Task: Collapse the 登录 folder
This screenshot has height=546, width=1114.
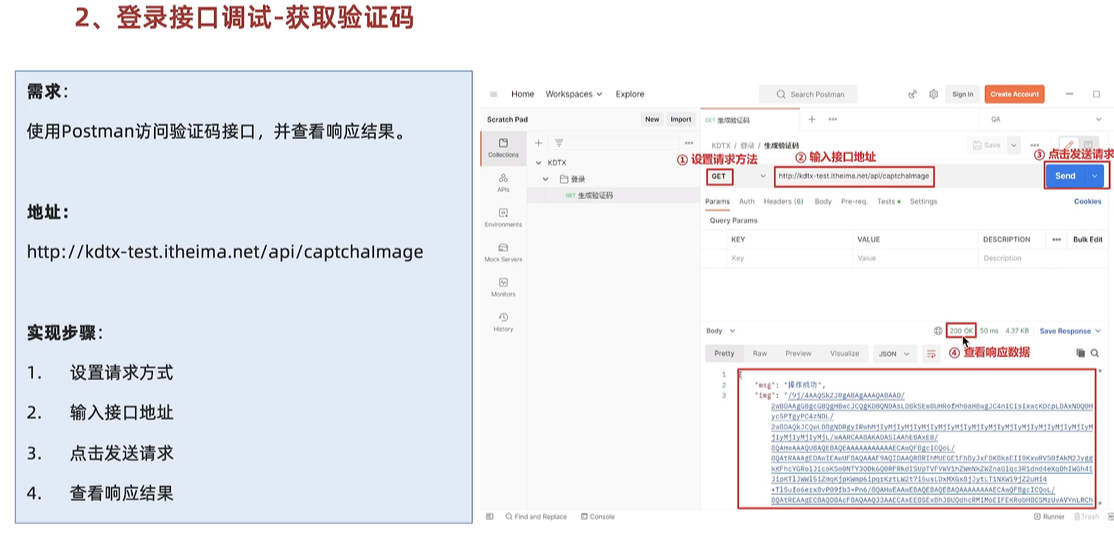Action: point(546,179)
